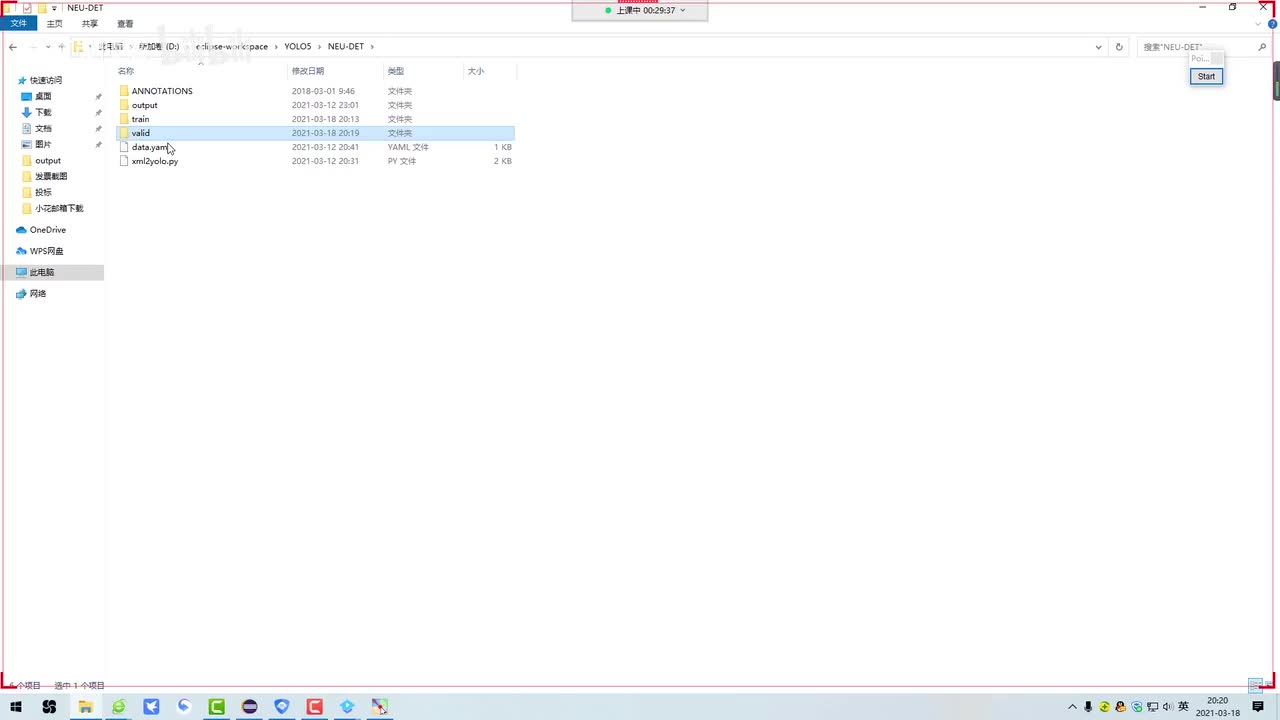The height and width of the screenshot is (720, 1280).
Task: Open the Eclipse icon on taskbar
Action: [249, 707]
